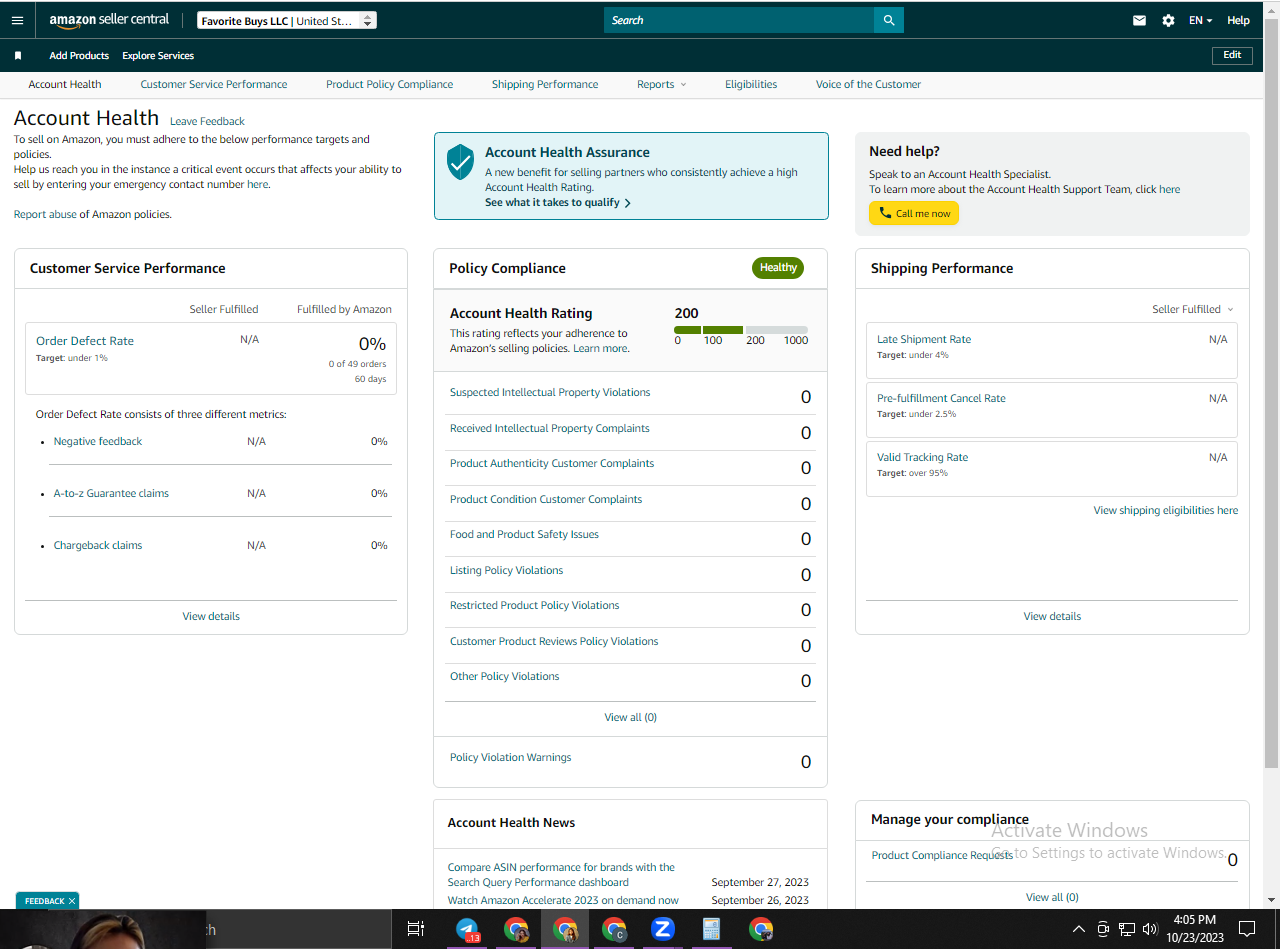1280x949 pixels.
Task: Close the FEEDBACK tab with its X
Action: 72,901
